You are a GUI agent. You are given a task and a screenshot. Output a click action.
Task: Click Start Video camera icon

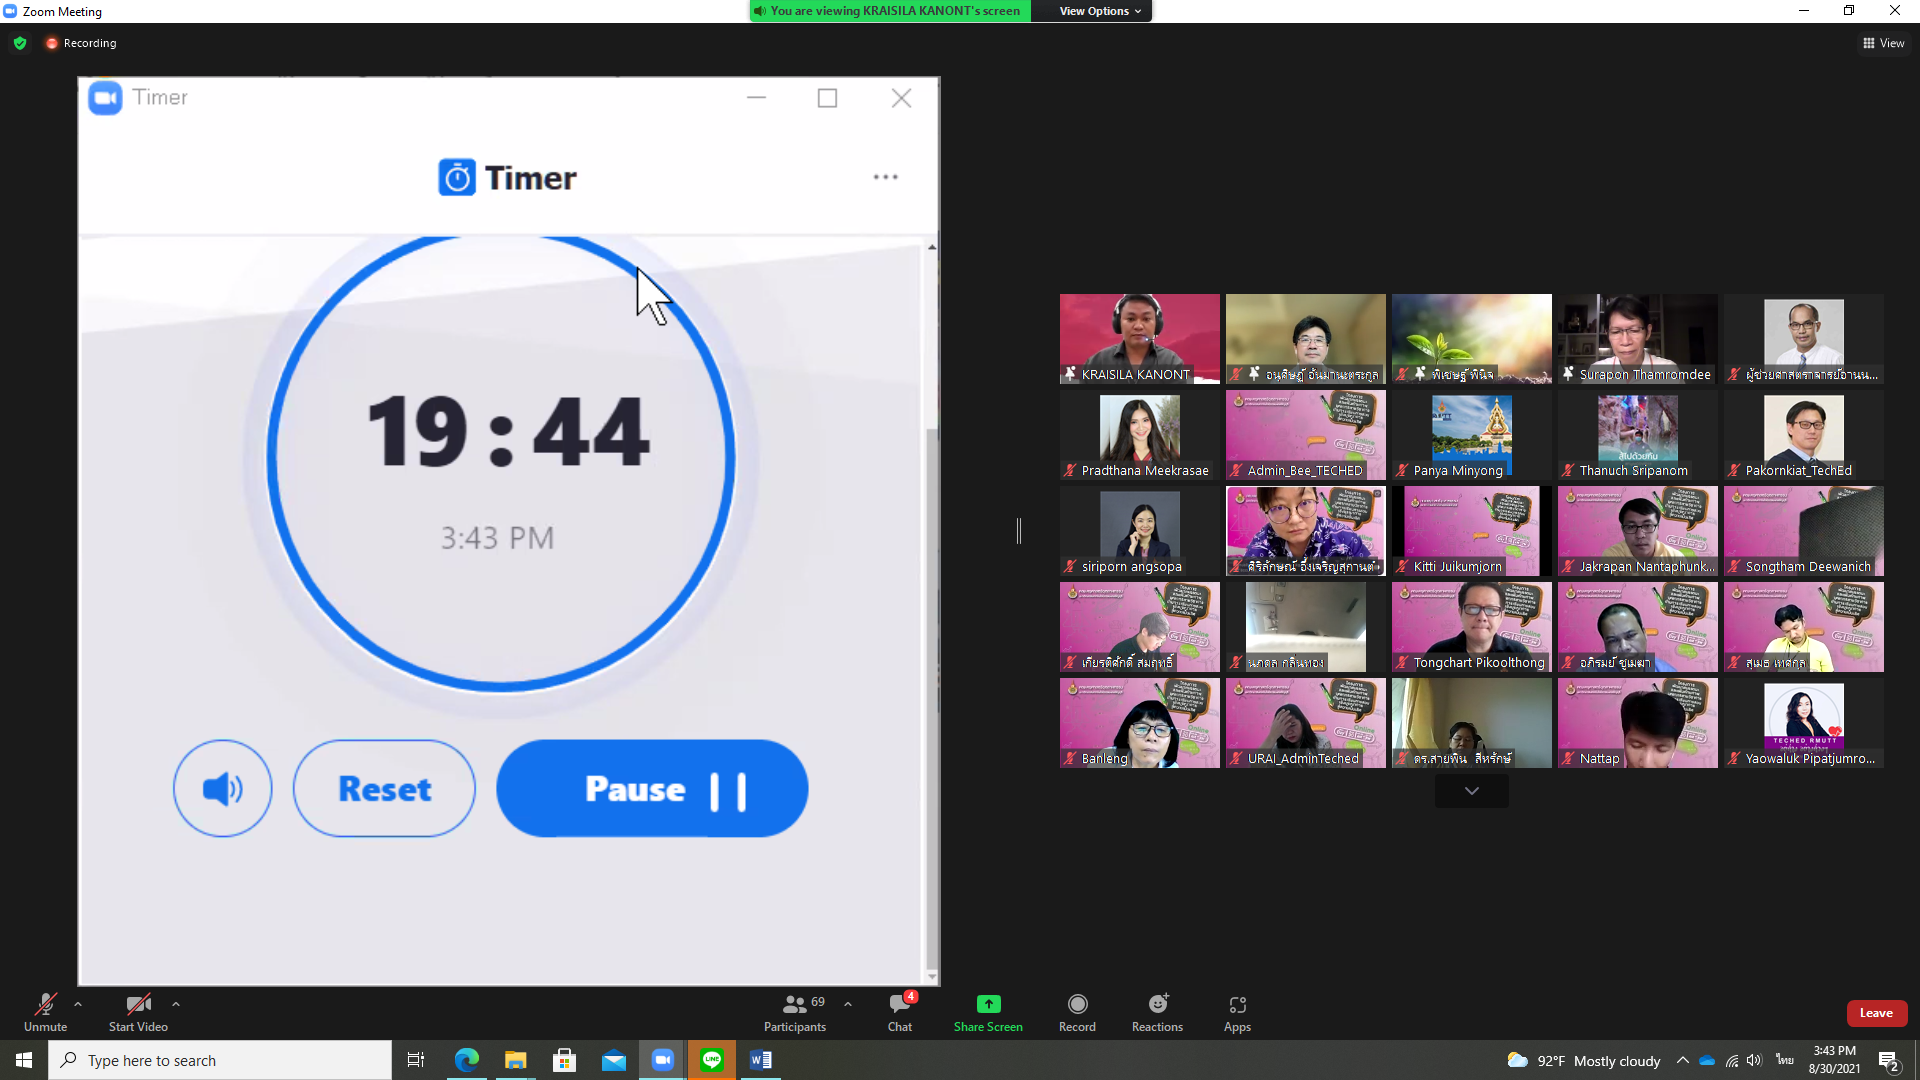click(x=138, y=1004)
